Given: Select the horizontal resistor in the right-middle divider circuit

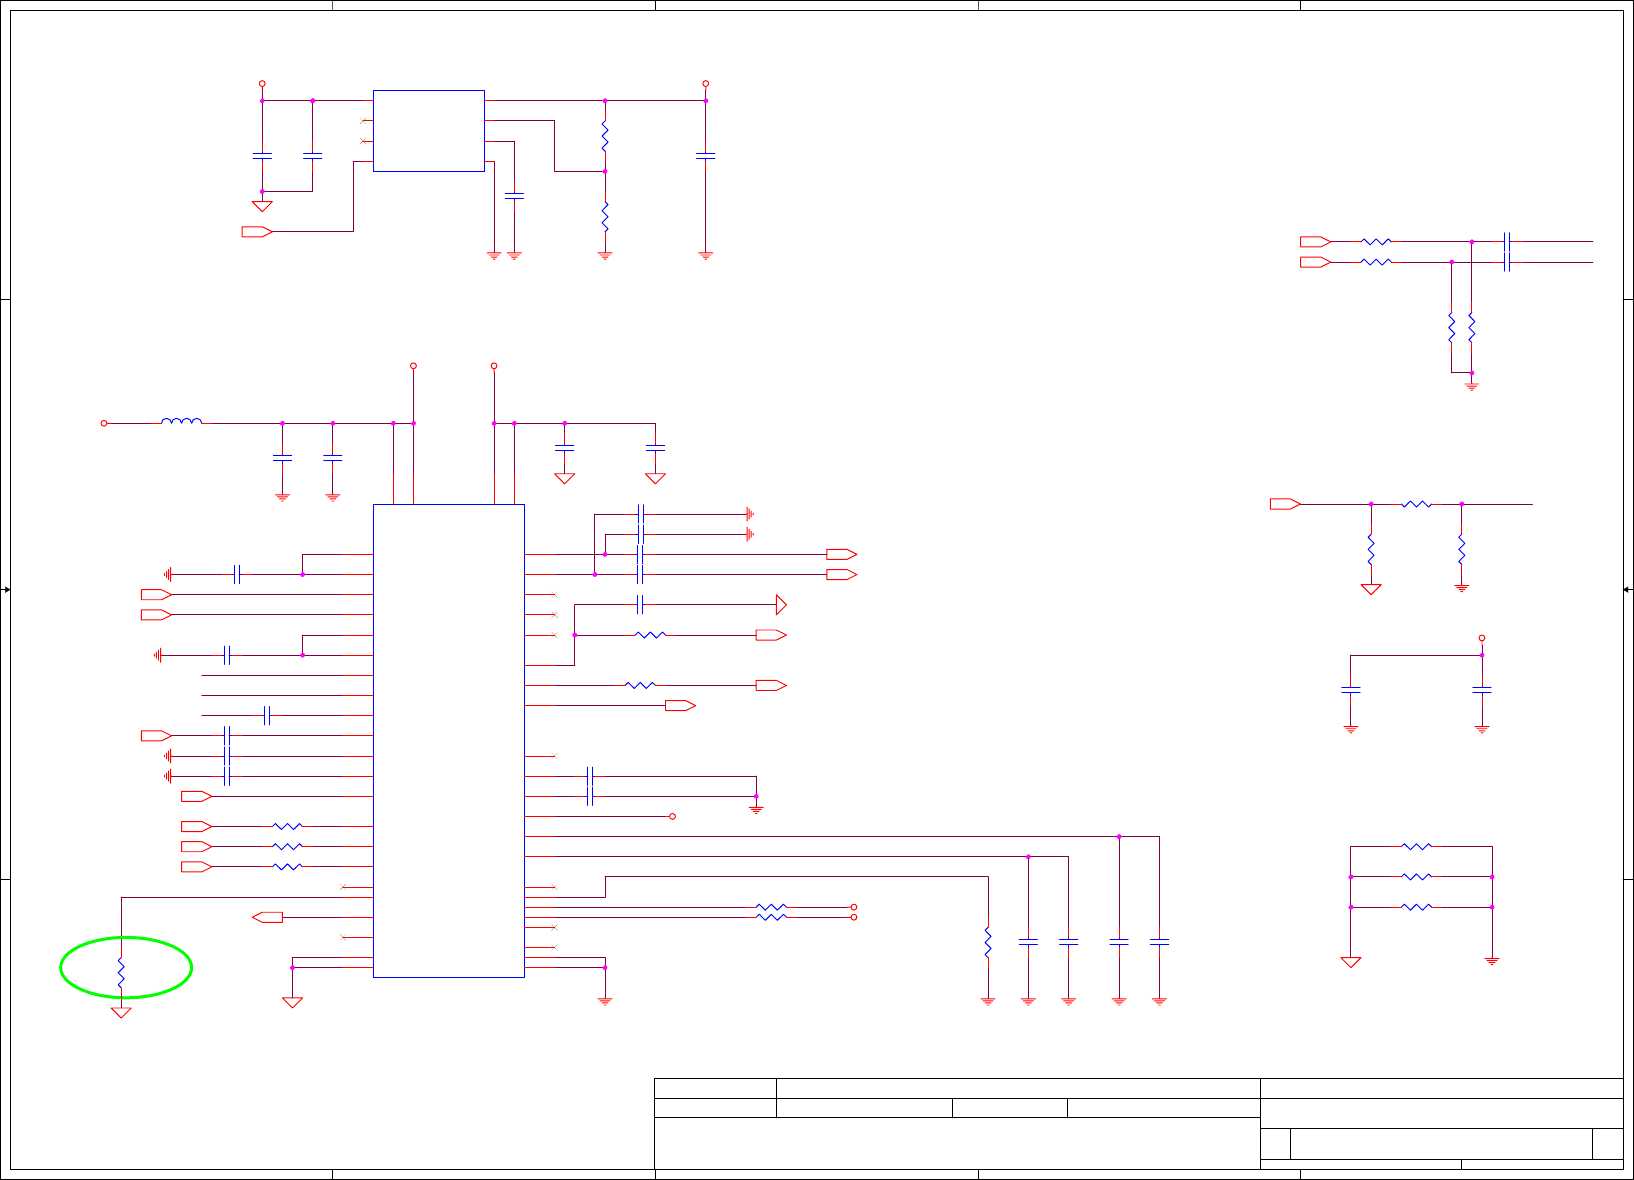Looking at the screenshot, I should 1416,504.
